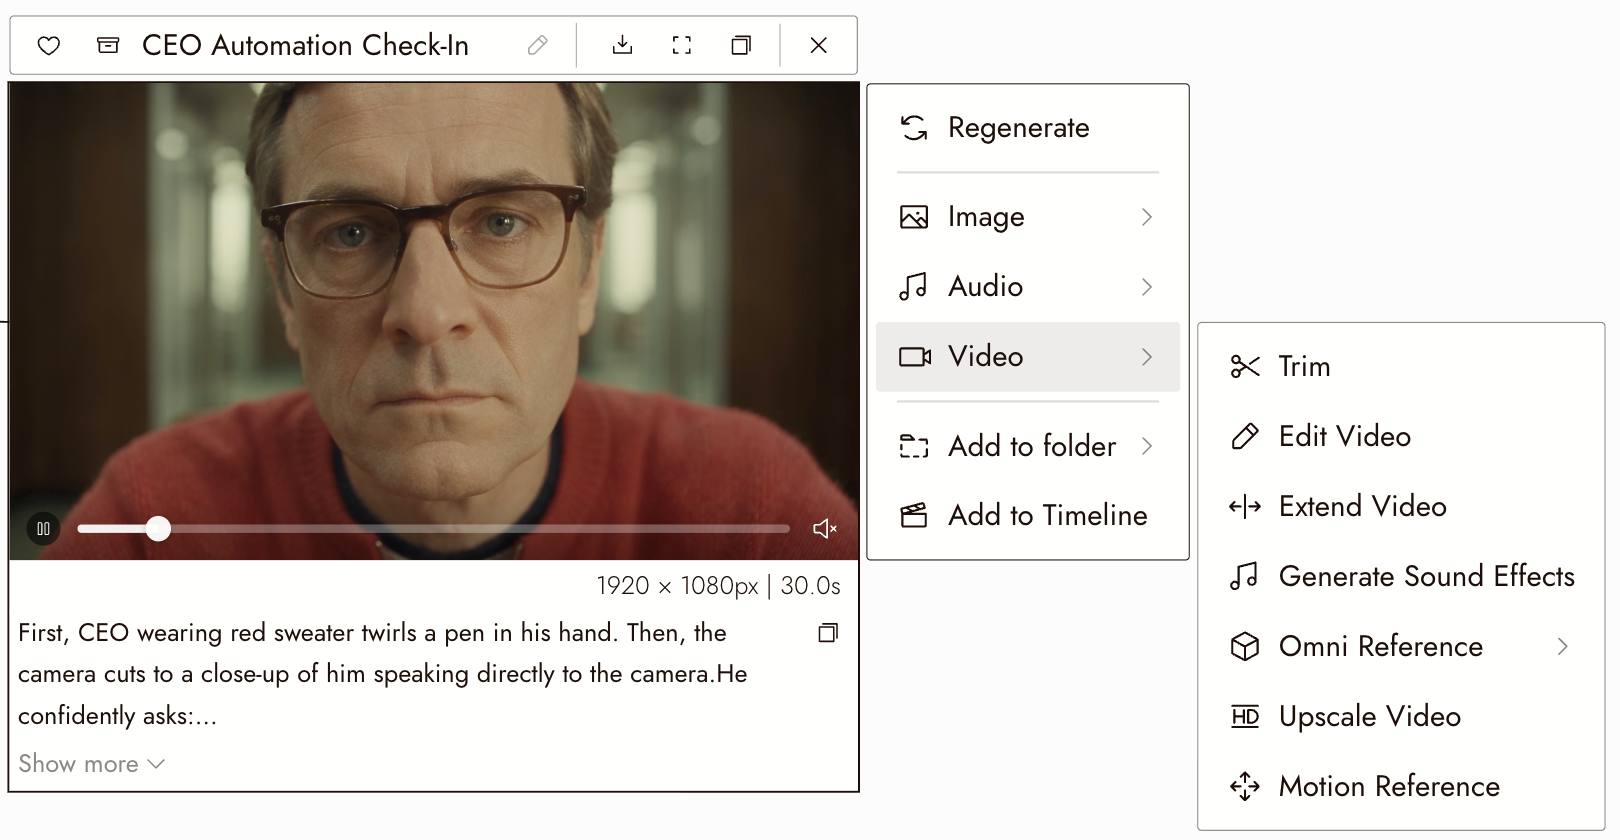Click the Image menu chevron arrow

click(1147, 217)
